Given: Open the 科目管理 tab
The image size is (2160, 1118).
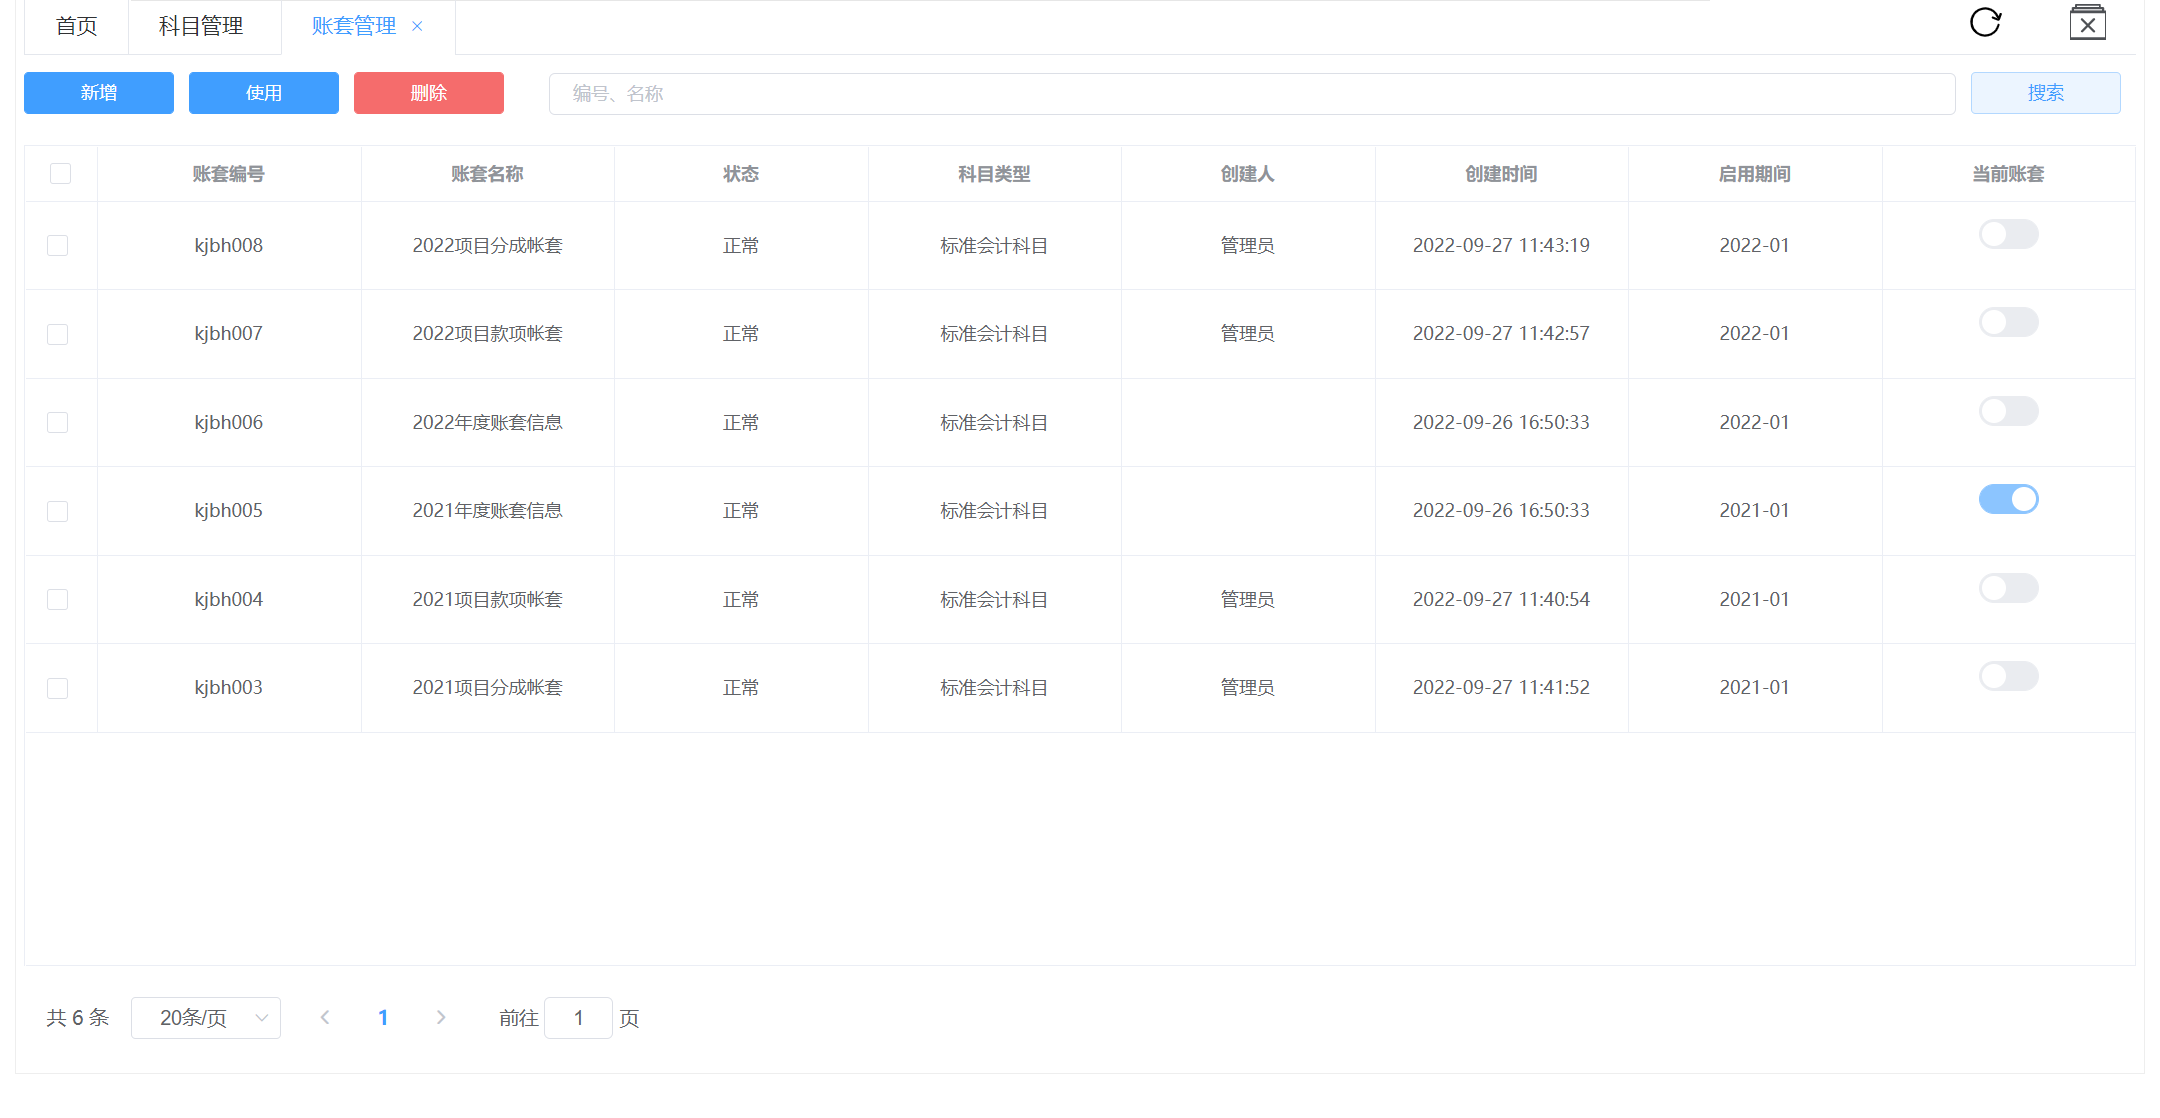Looking at the screenshot, I should tap(201, 27).
